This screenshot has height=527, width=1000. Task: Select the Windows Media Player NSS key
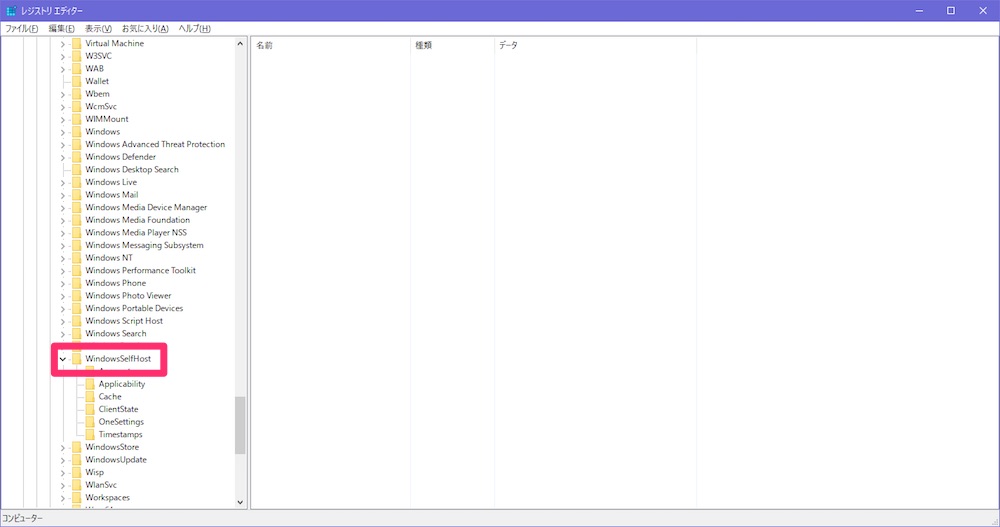(x=136, y=233)
